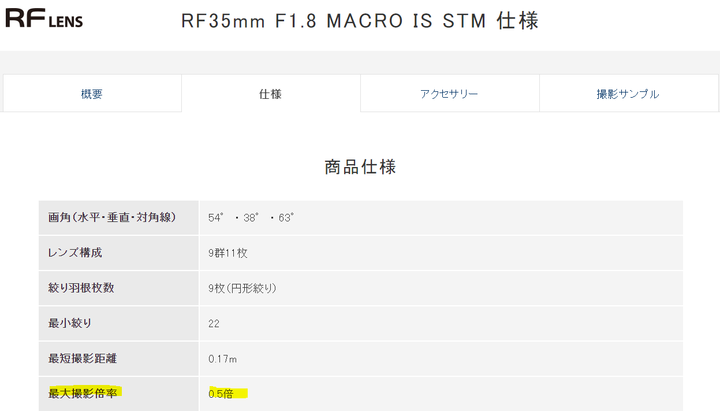The height and width of the screenshot is (411, 720).
Task: Select the 最短撮影距離 row label
Action: 83,358
